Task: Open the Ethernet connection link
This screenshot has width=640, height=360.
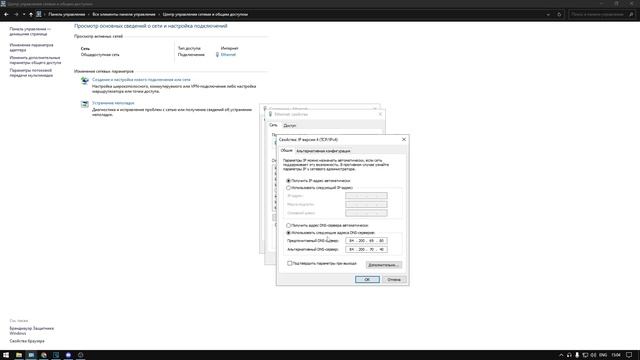Action: (x=228, y=54)
